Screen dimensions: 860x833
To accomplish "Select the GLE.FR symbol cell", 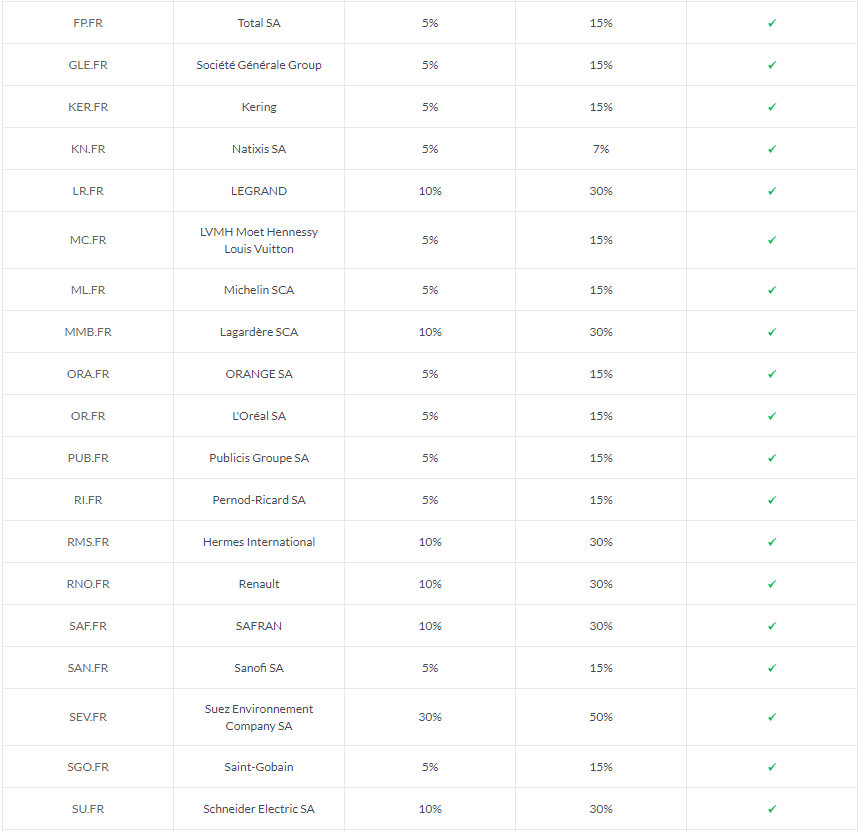I will [88, 65].
